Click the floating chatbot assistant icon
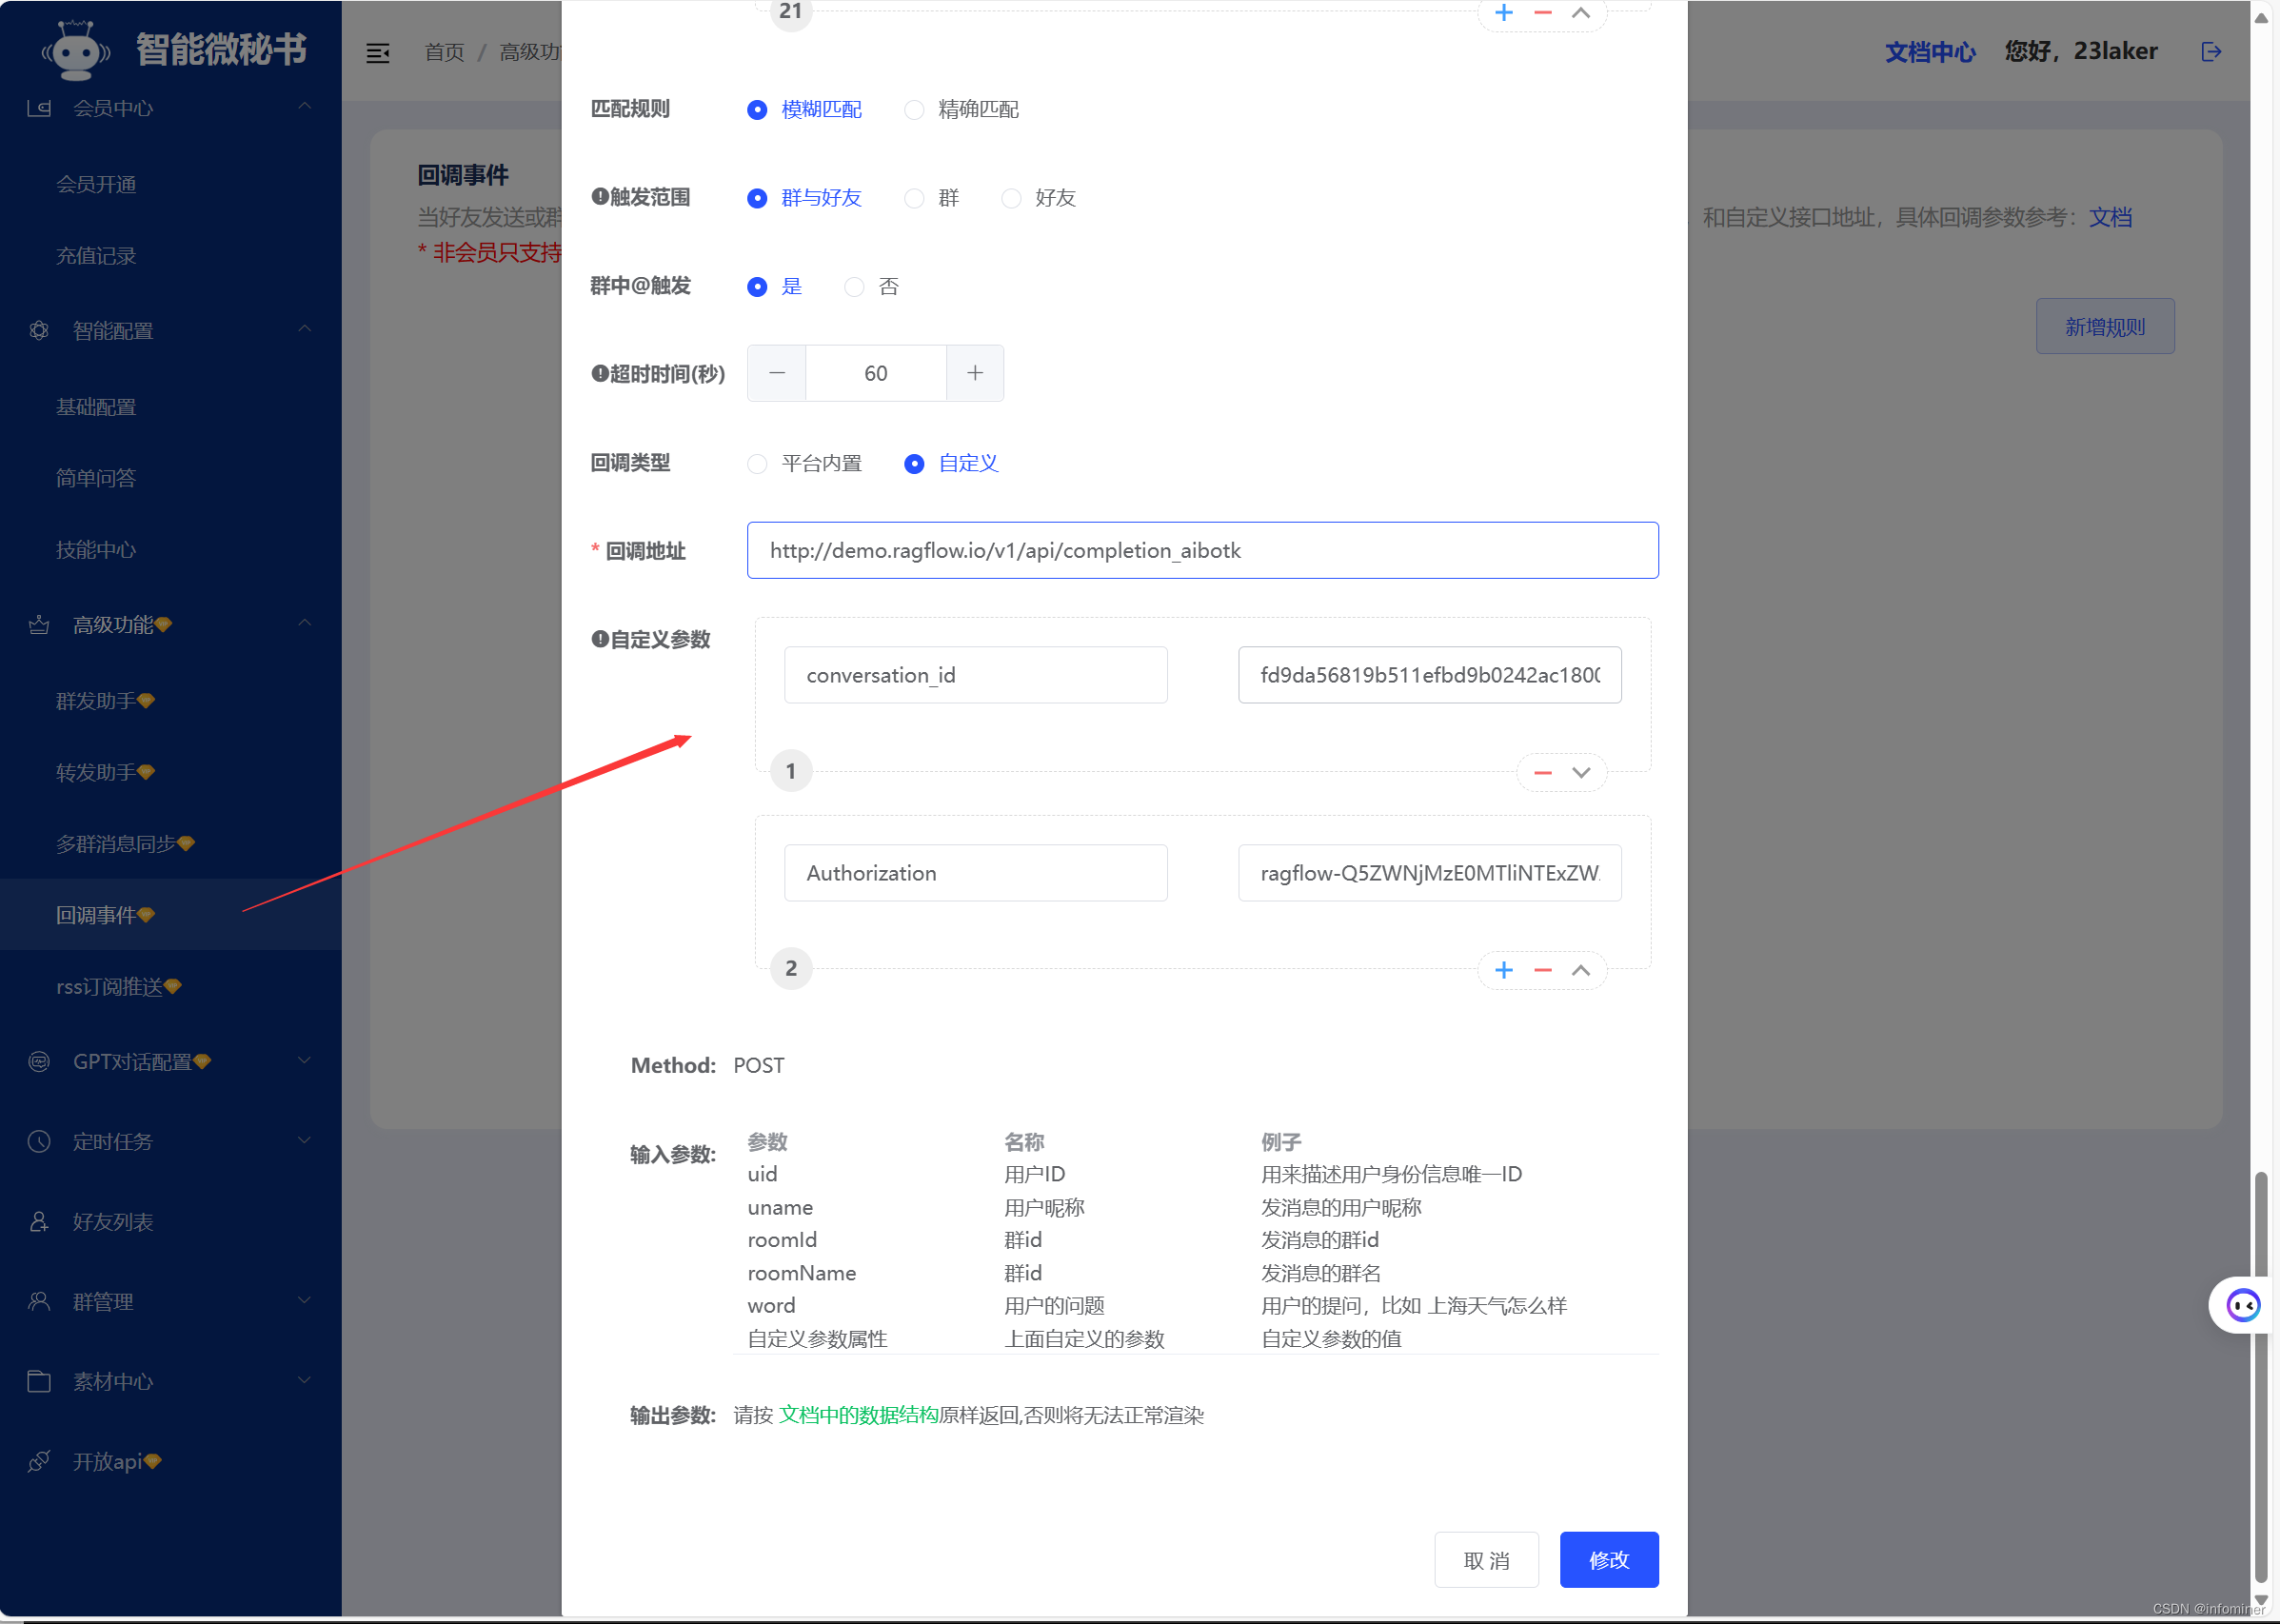The width and height of the screenshot is (2280, 1624). tap(2242, 1305)
